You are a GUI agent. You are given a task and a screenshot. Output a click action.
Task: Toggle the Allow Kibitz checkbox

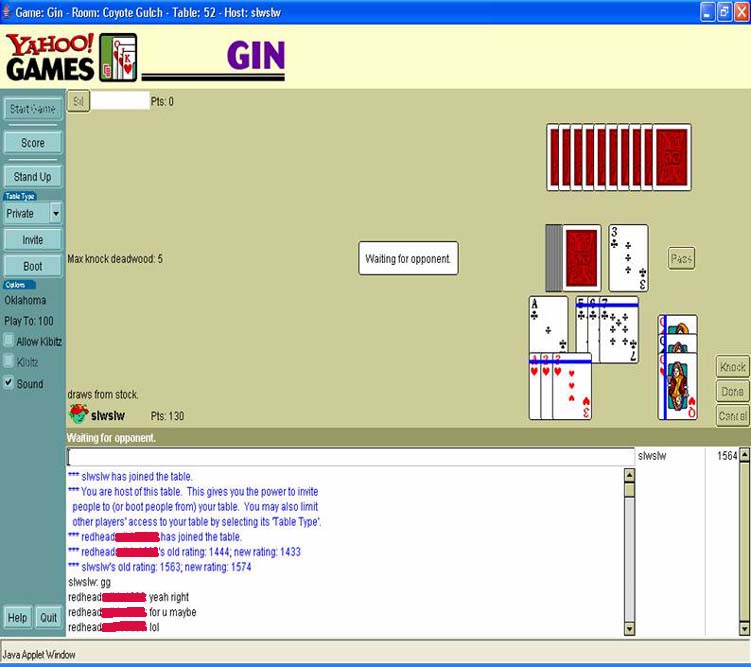[x=9, y=340]
